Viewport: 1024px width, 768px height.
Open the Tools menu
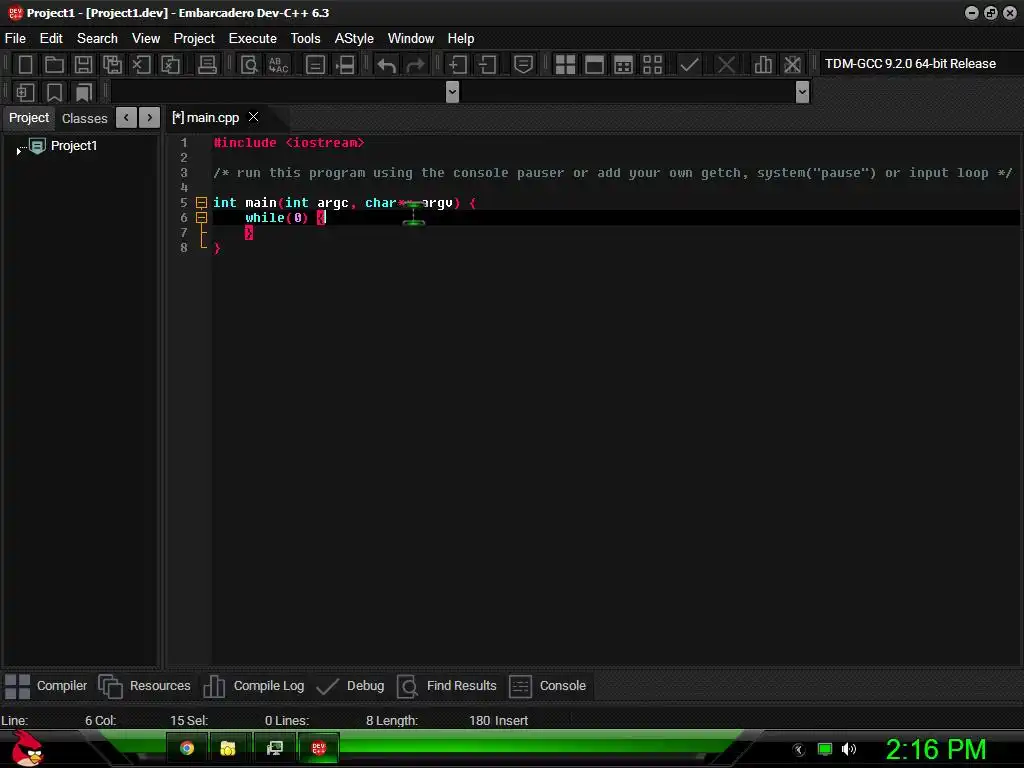[306, 39]
